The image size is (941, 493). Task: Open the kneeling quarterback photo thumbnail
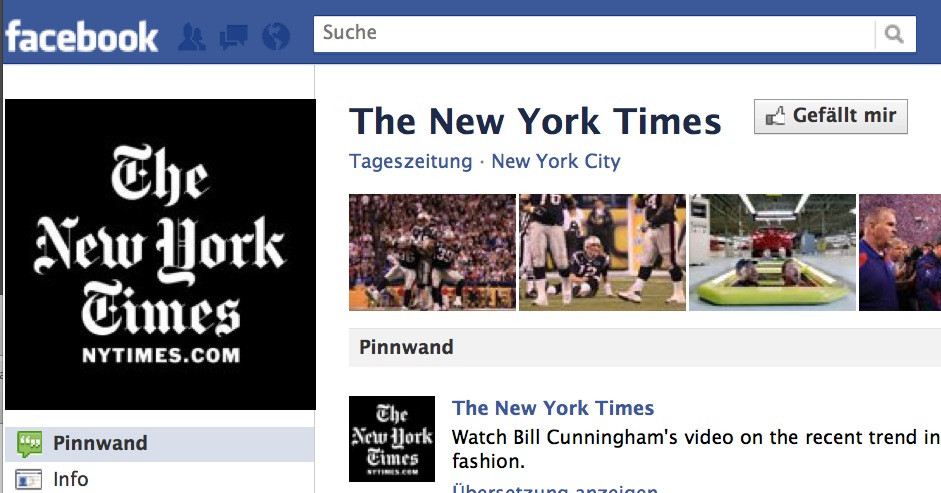coord(602,252)
